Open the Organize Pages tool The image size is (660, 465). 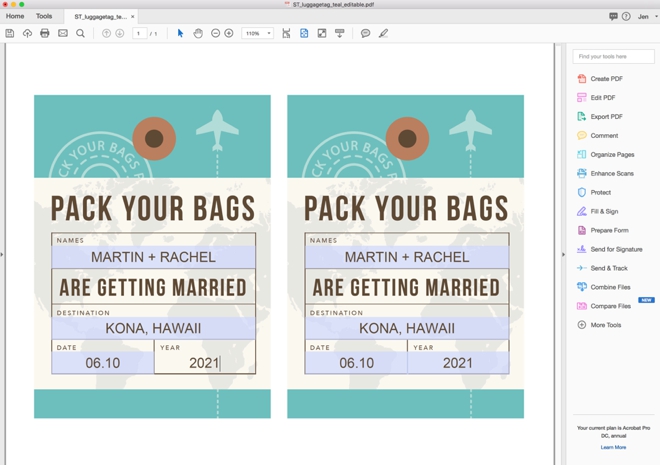pyautogui.click(x=612, y=155)
